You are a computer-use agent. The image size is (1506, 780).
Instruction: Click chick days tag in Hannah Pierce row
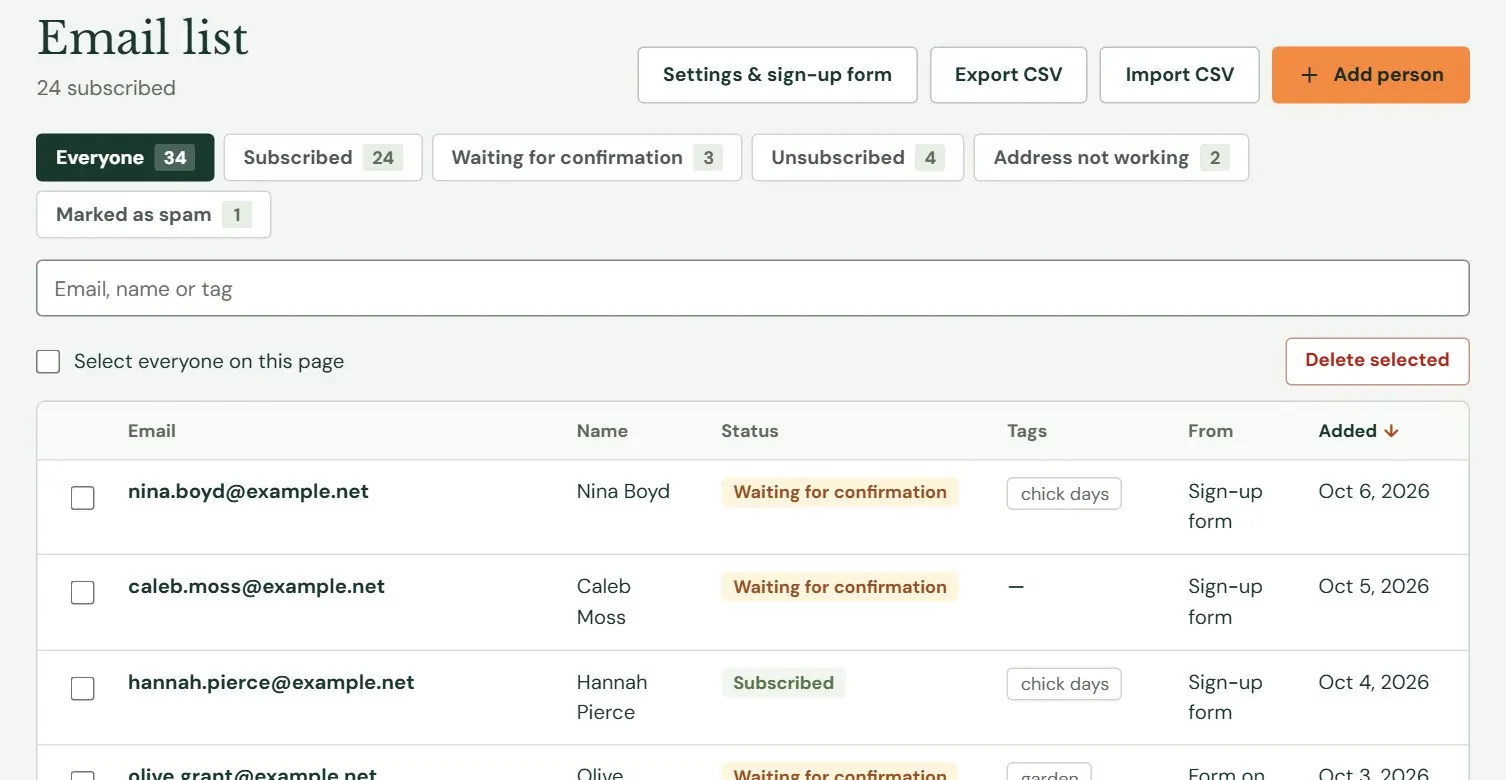pyautogui.click(x=1064, y=684)
